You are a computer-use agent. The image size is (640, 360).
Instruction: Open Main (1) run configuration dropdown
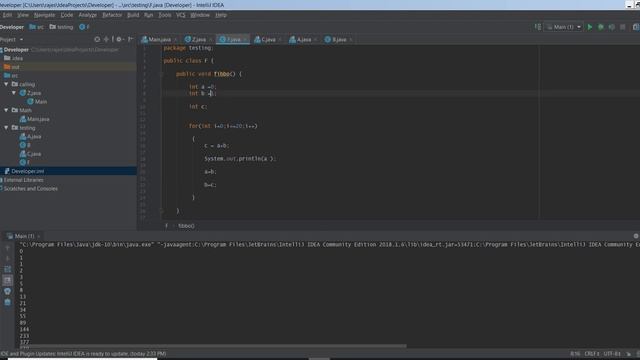click(x=564, y=27)
